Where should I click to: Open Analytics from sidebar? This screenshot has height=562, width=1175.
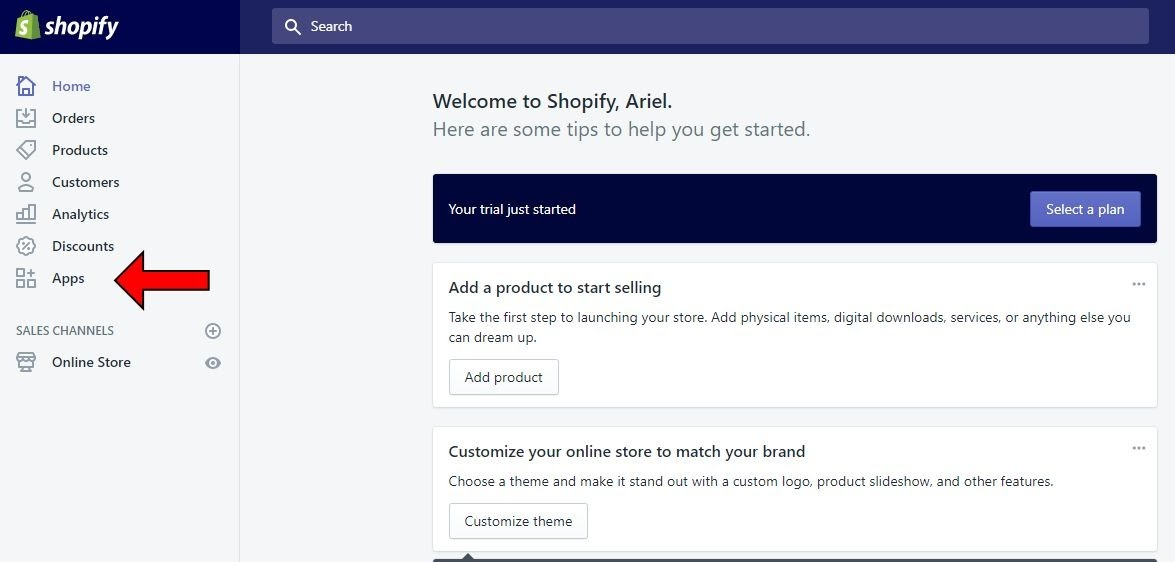click(80, 214)
